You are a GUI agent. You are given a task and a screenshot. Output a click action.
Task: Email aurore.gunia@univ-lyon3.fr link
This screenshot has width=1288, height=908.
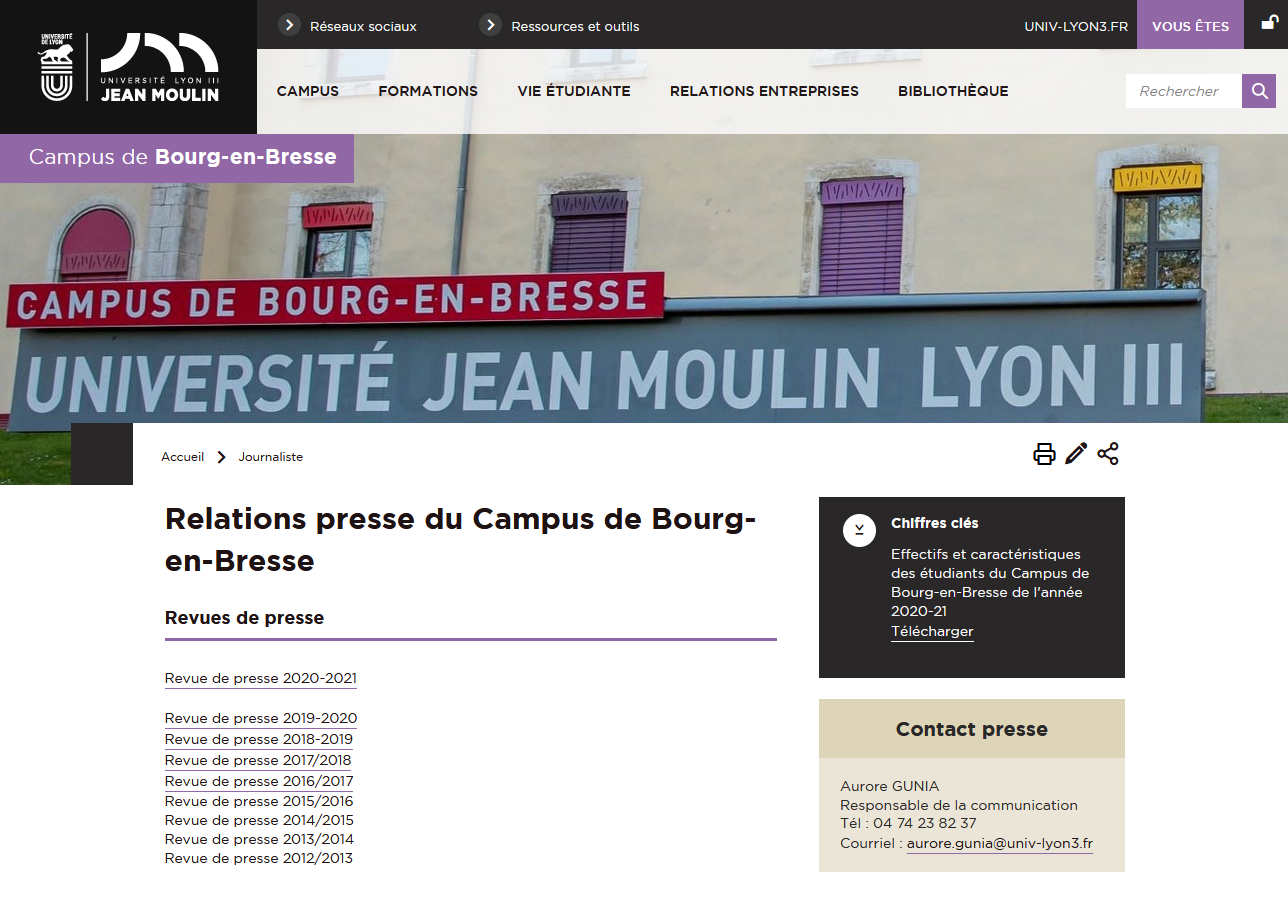[x=999, y=843]
